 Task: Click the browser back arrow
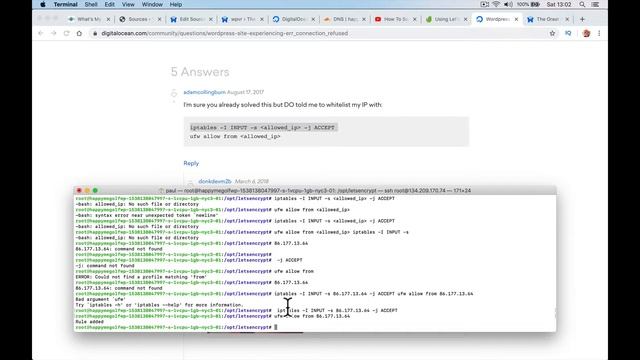click(40, 33)
